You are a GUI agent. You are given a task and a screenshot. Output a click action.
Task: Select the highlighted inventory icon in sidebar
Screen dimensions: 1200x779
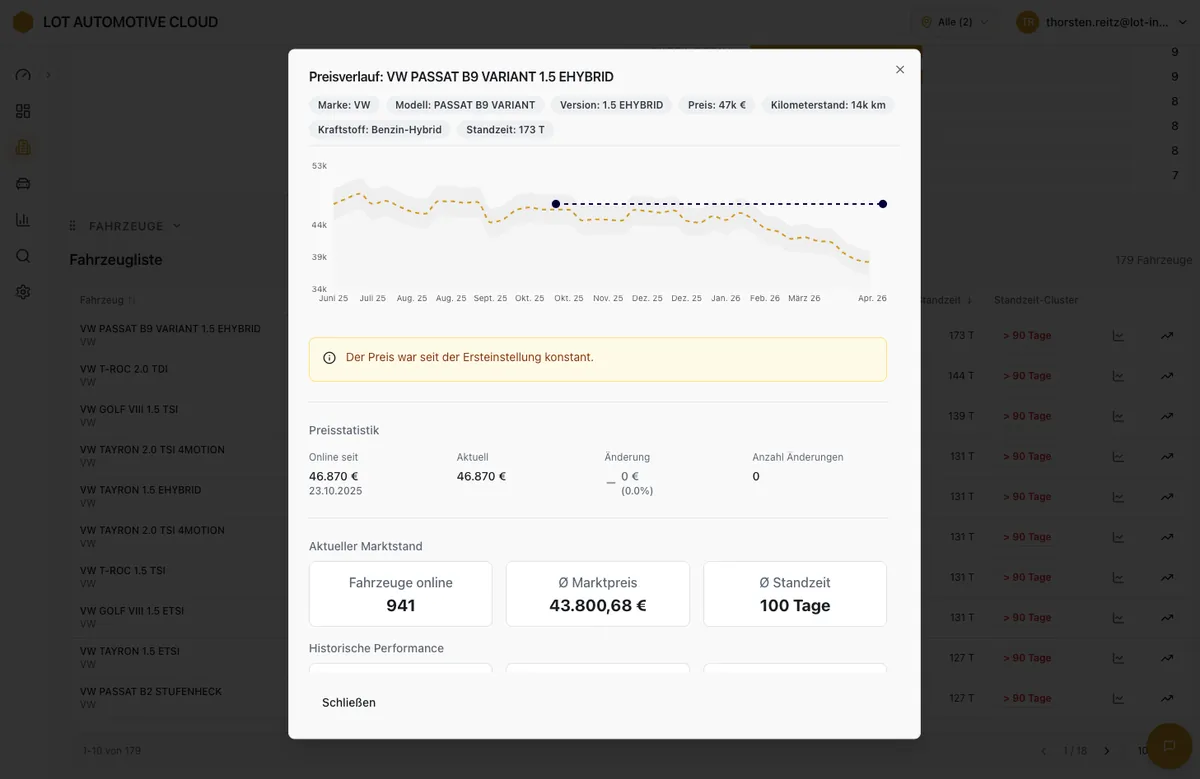click(x=23, y=147)
